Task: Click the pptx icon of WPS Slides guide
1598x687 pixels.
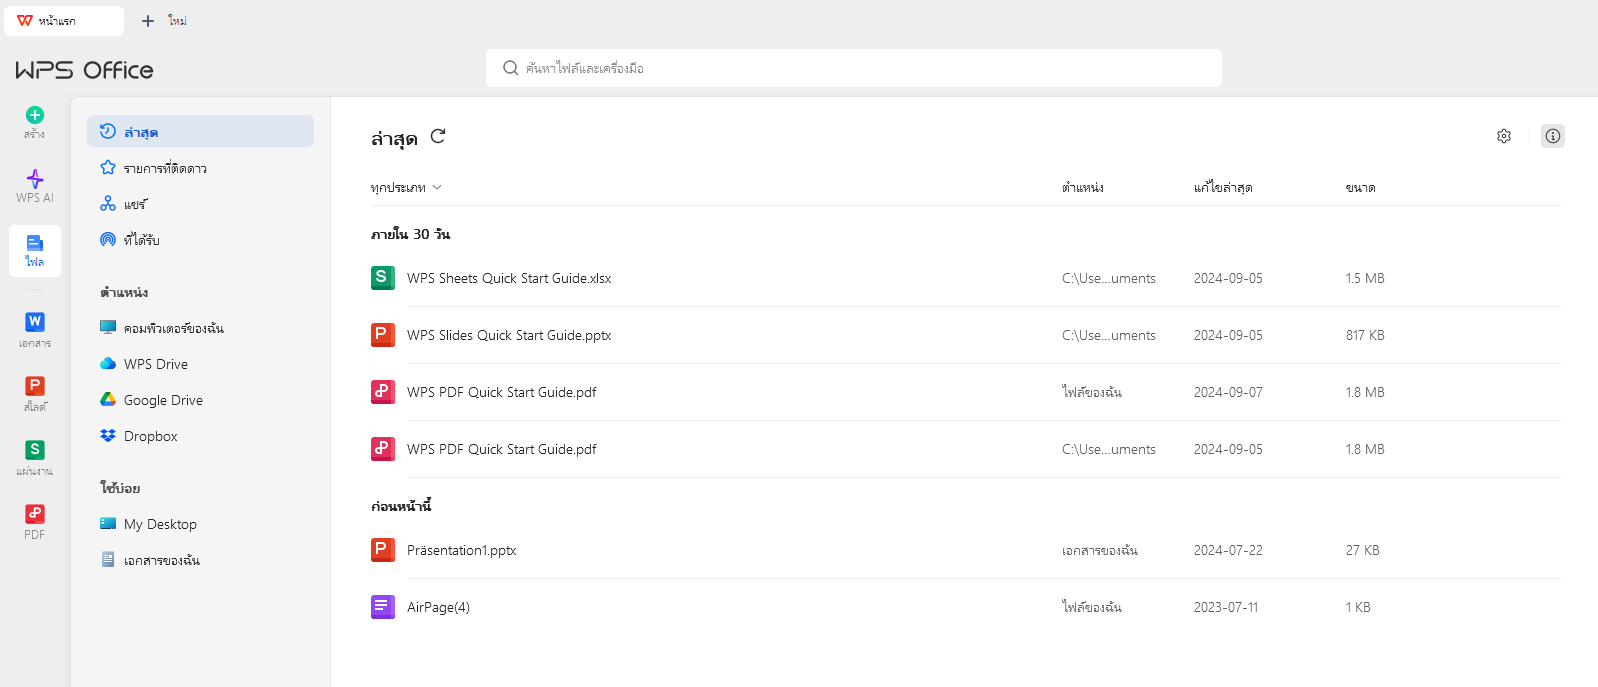Action: [x=383, y=335]
